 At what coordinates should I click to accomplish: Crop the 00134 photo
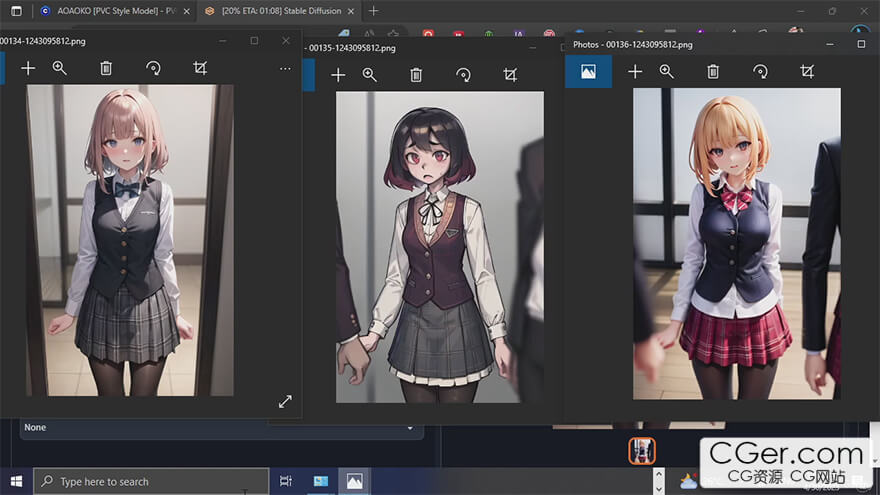200,68
